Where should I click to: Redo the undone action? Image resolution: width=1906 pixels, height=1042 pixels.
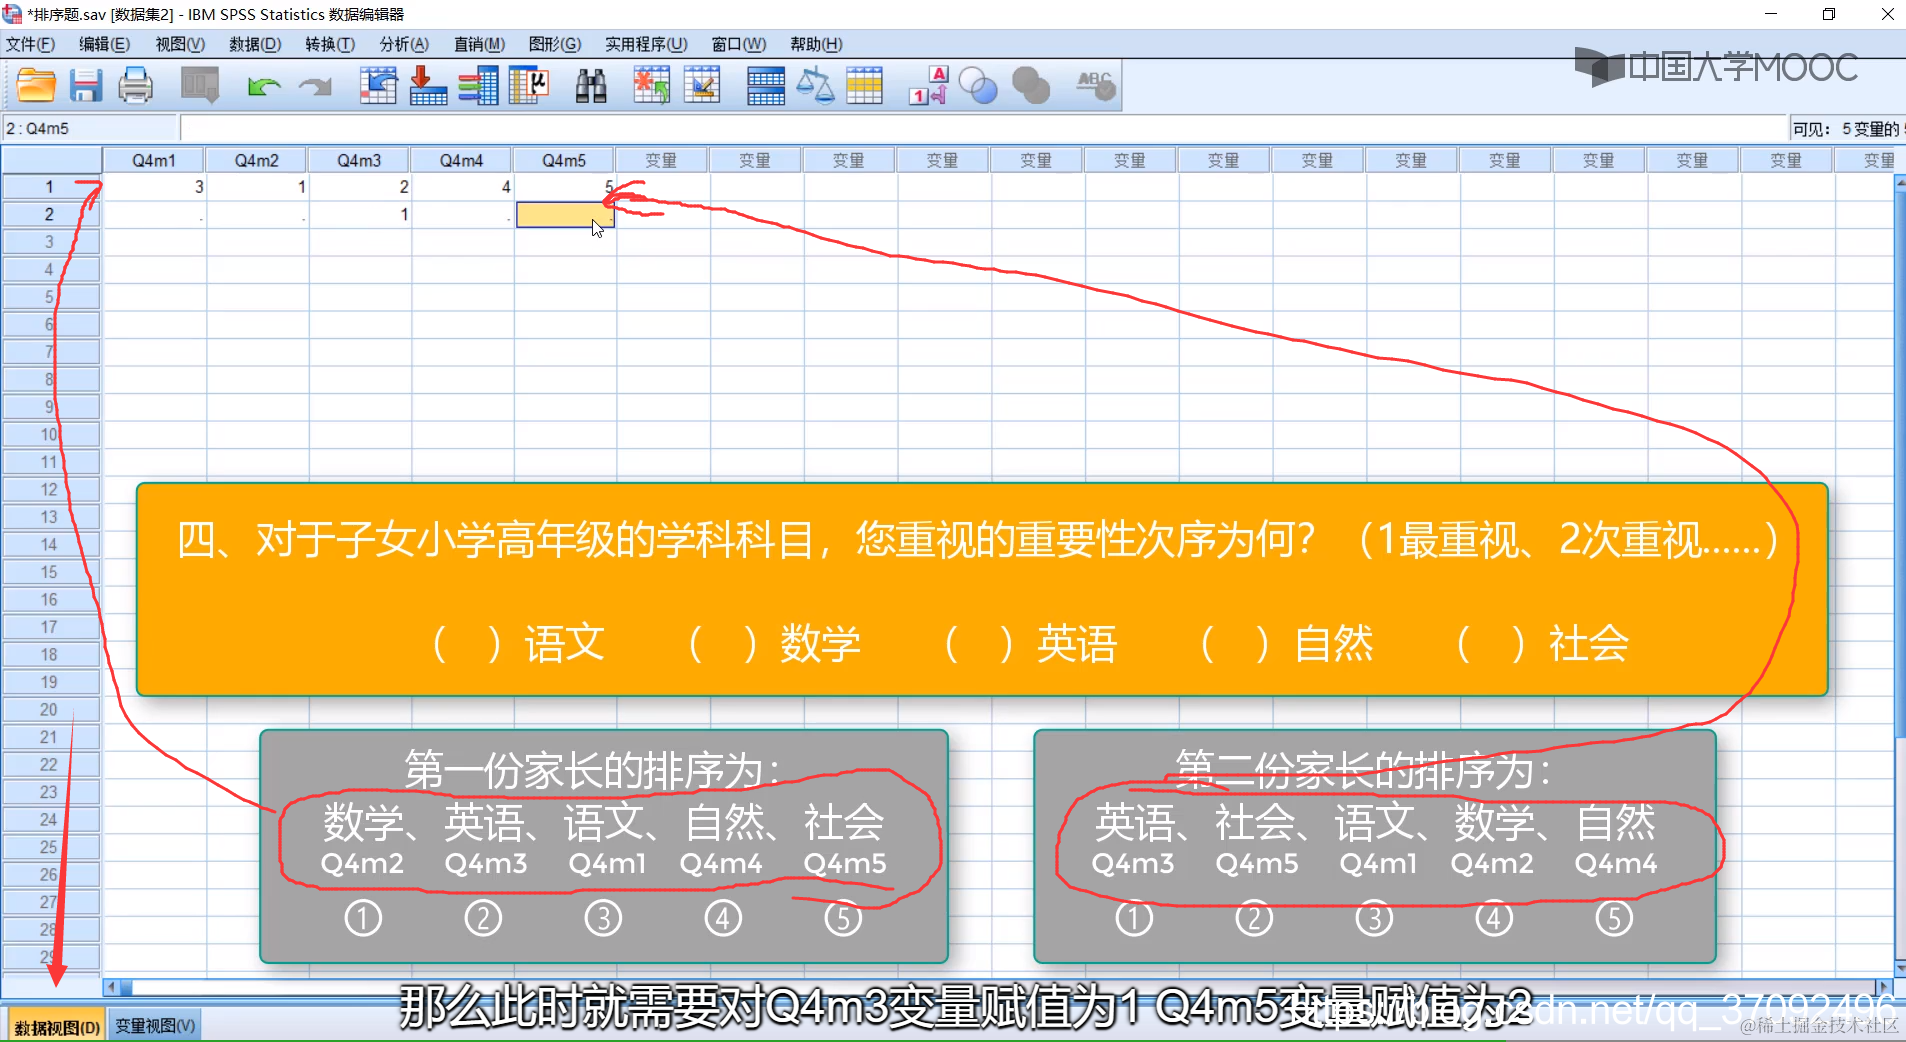coord(315,85)
